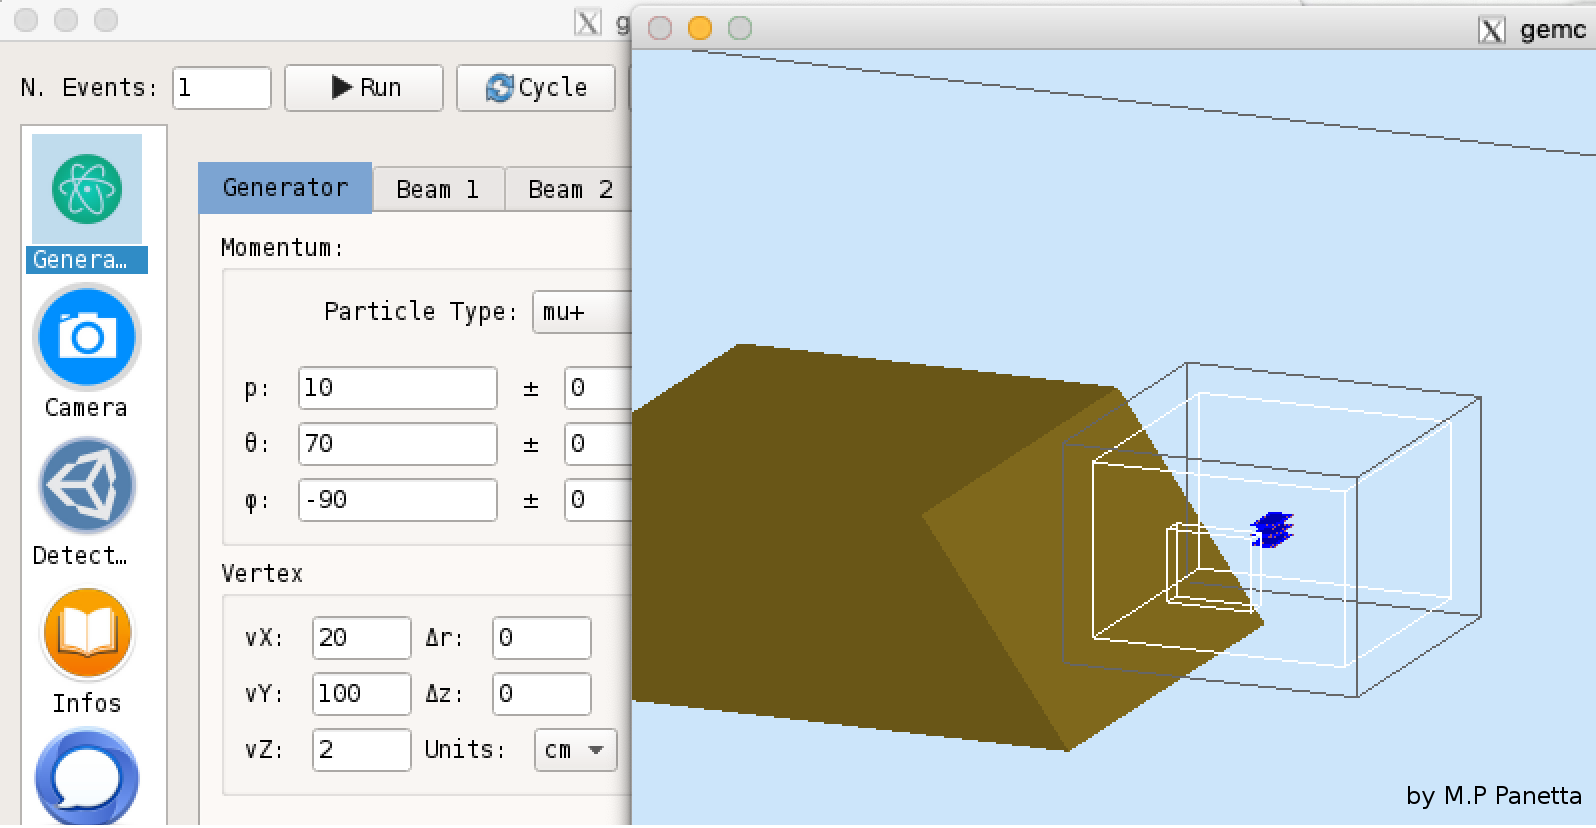Click the Δr input field
1596x828 pixels.
[542, 638]
